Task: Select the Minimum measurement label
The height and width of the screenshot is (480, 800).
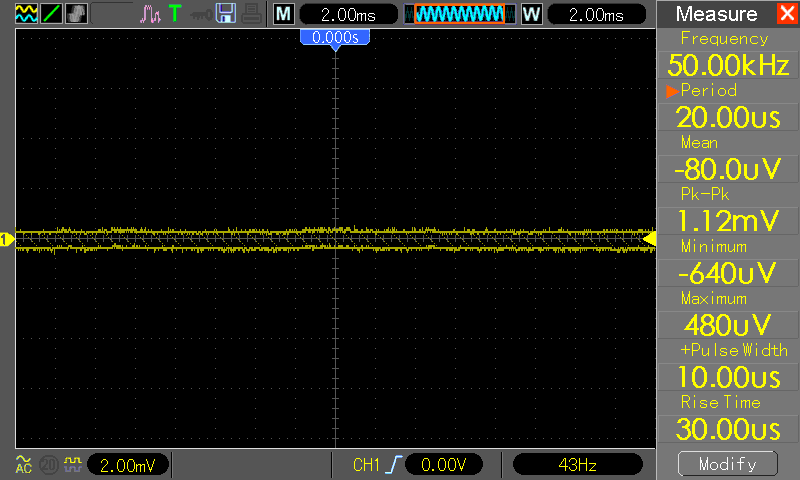Action: coord(714,246)
